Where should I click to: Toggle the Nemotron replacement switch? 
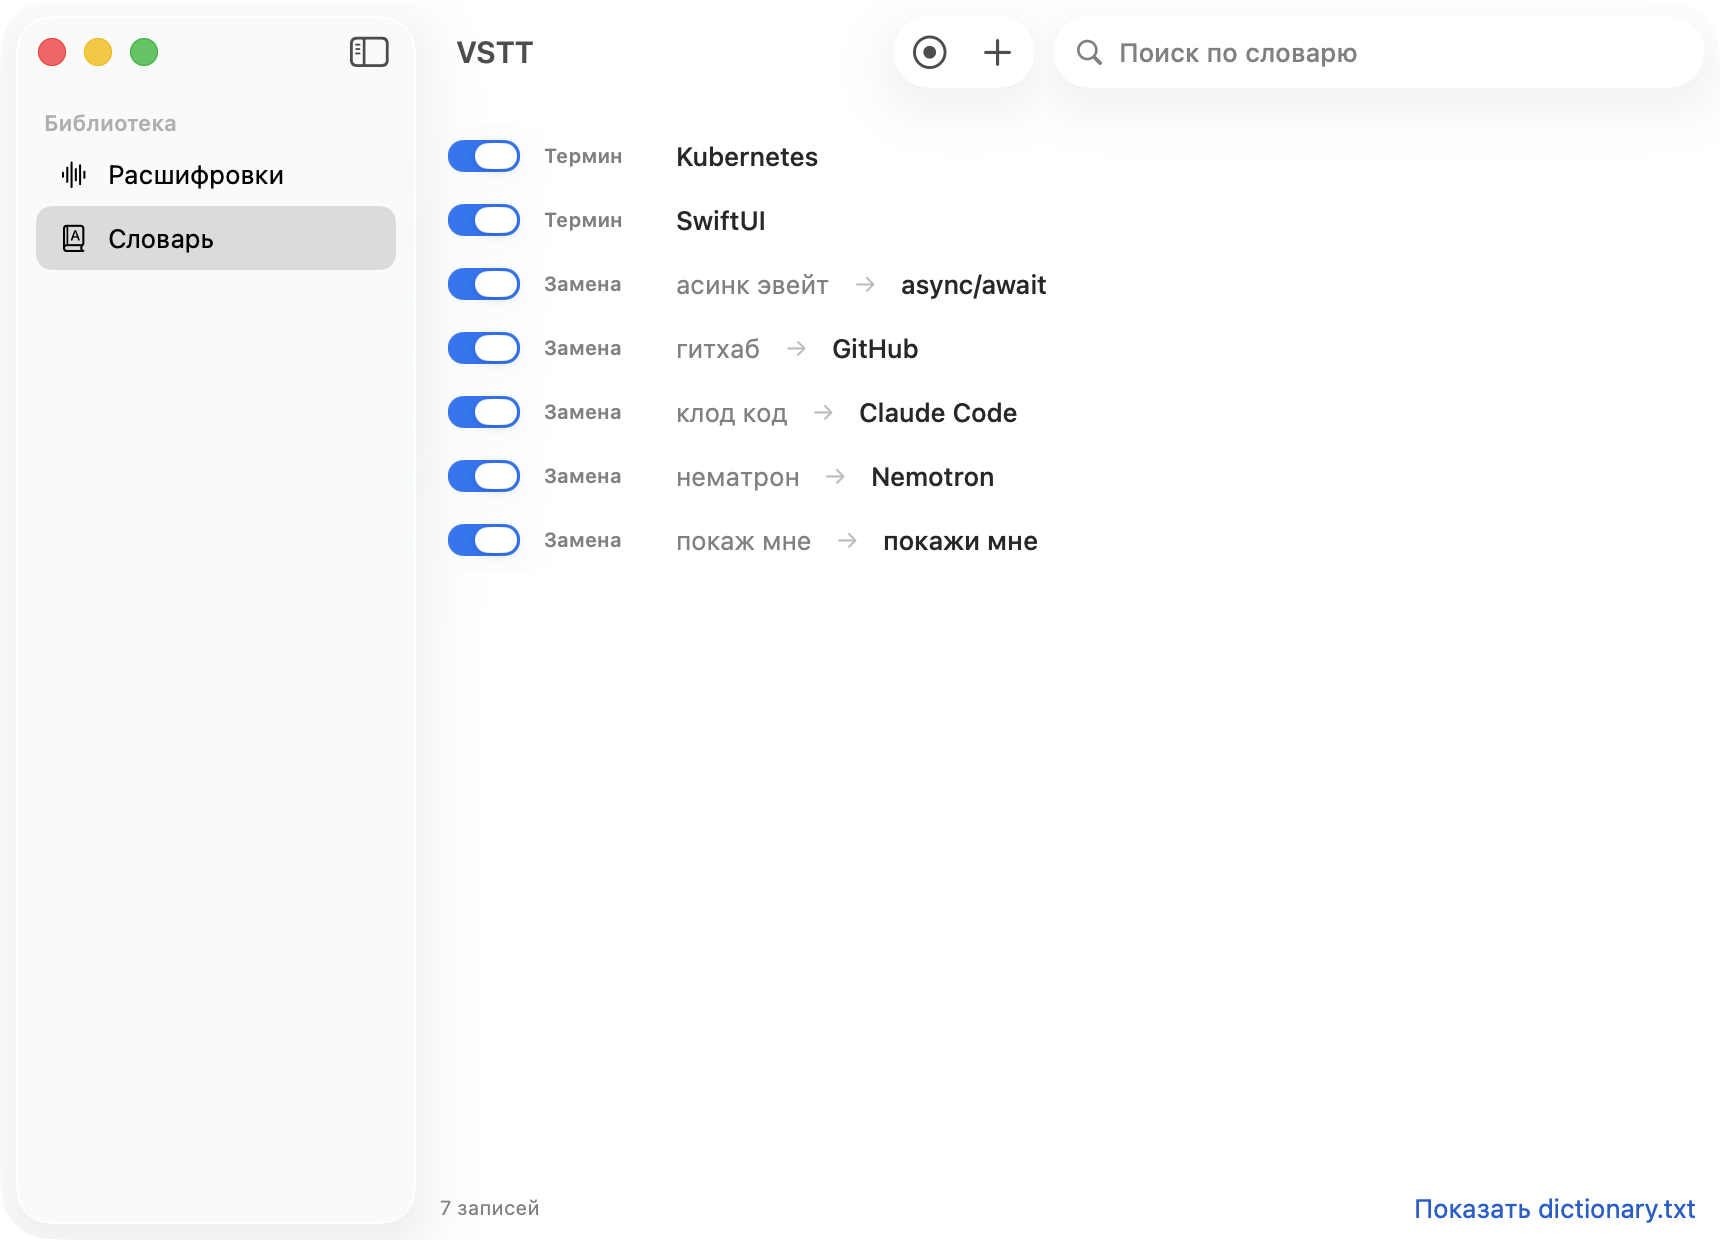coord(484,476)
